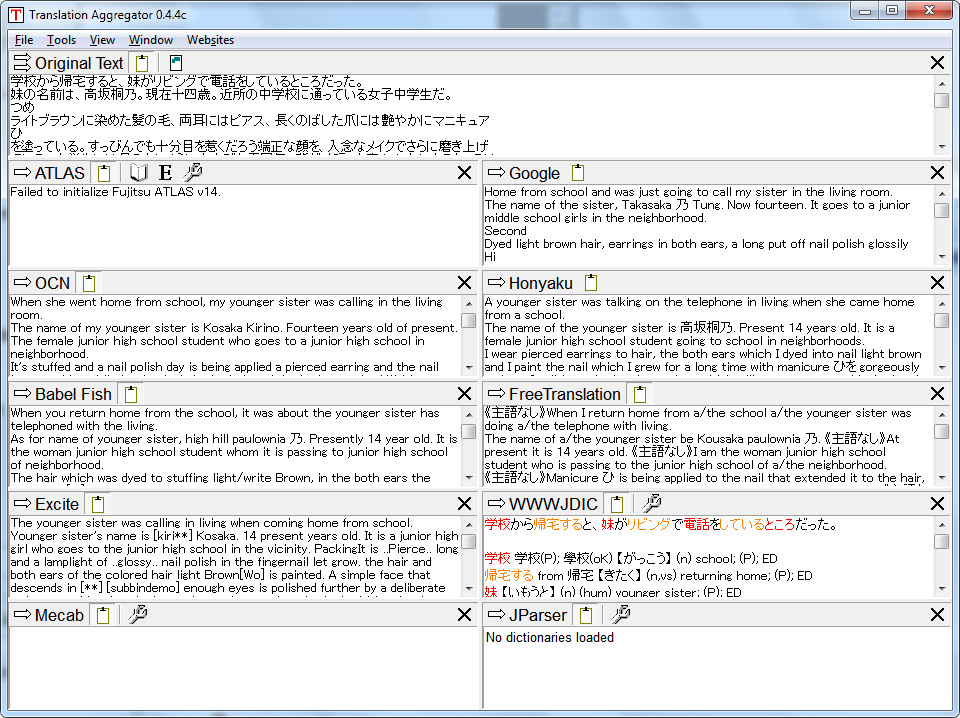The image size is (960, 718).
Task: Open WWWJDIC settings wrench icon
Action: tap(651, 504)
